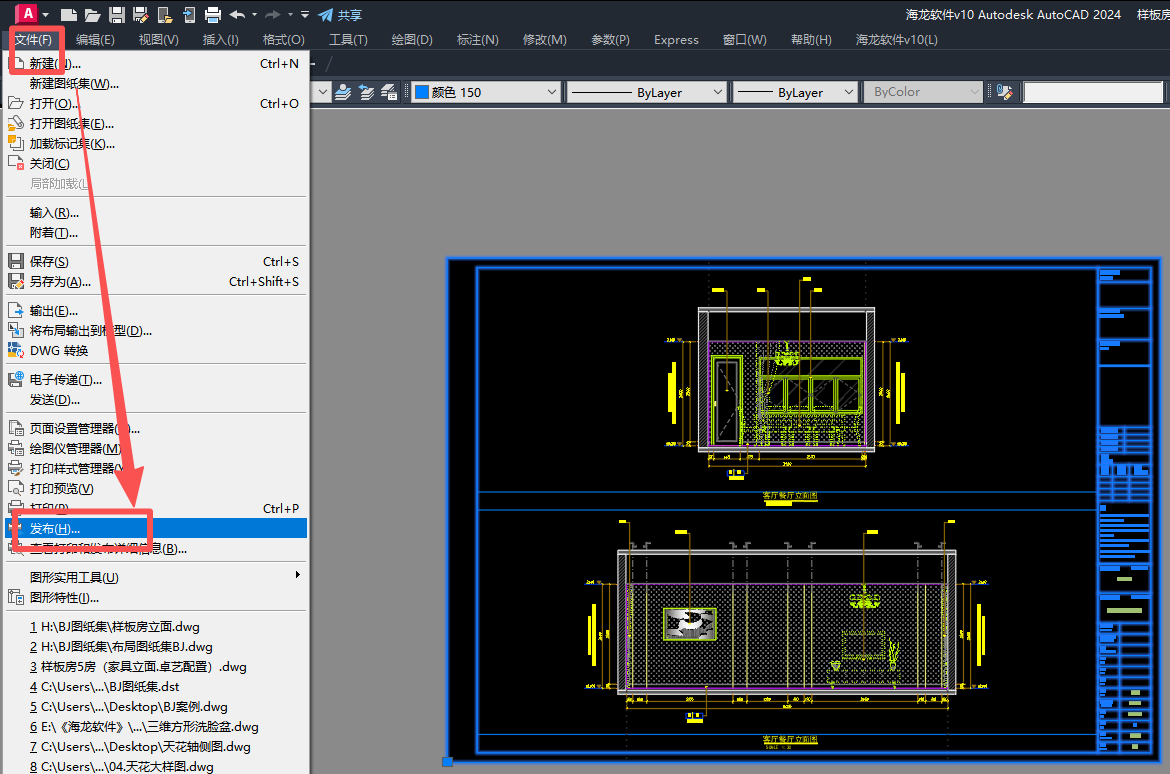Open the 颜色 150 color control
Image resolution: width=1170 pixels, height=774 pixels.
[485, 92]
